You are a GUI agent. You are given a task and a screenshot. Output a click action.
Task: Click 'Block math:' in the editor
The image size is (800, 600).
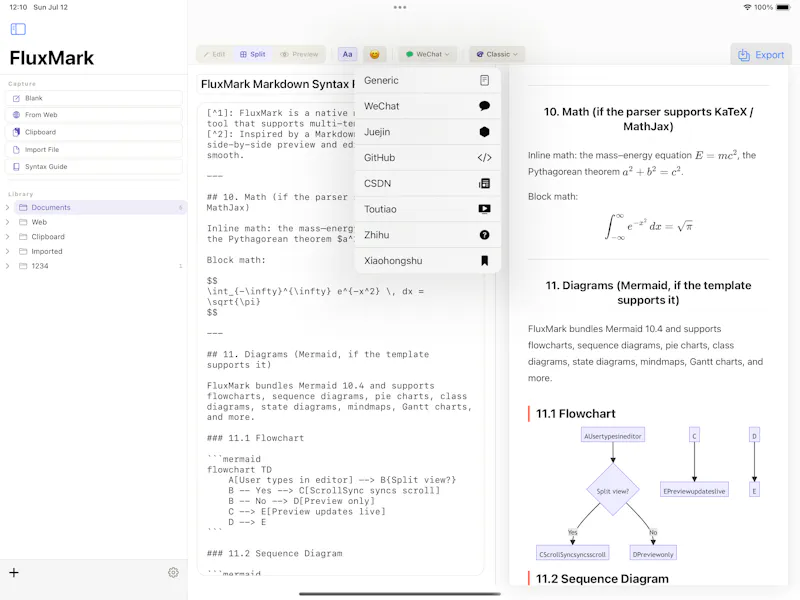click(x=236, y=260)
